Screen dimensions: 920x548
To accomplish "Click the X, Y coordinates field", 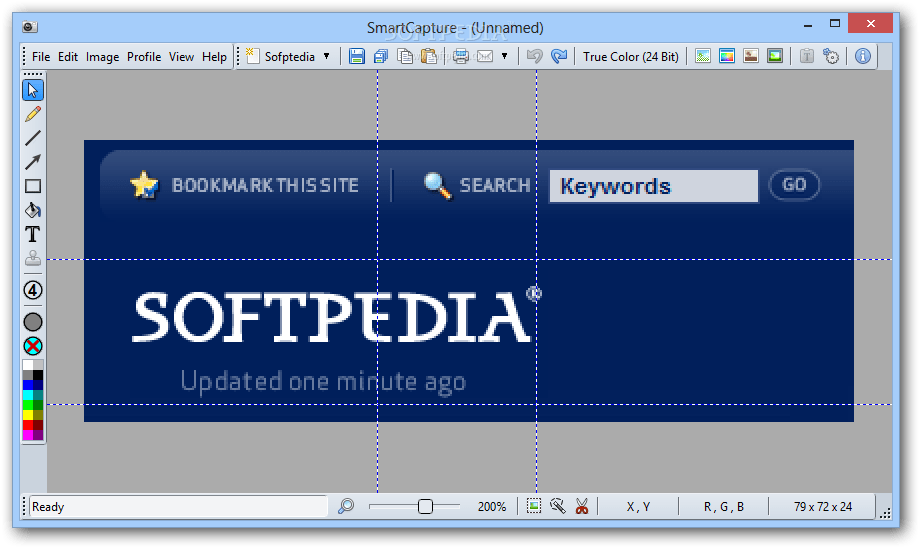I will click(x=638, y=506).
